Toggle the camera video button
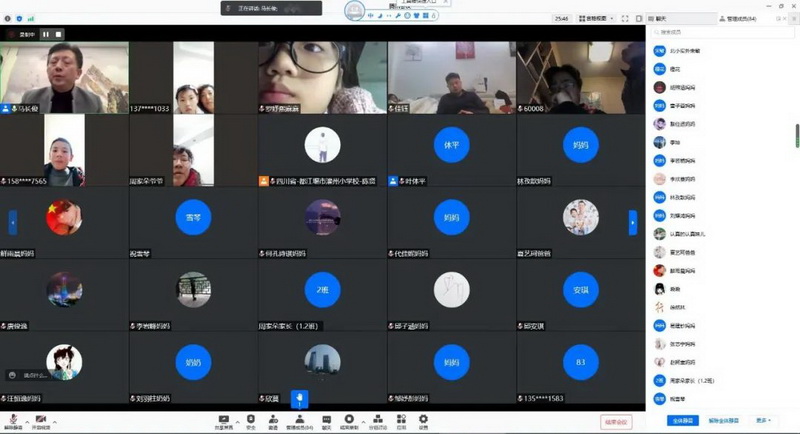800x434 pixels. pos(41,419)
